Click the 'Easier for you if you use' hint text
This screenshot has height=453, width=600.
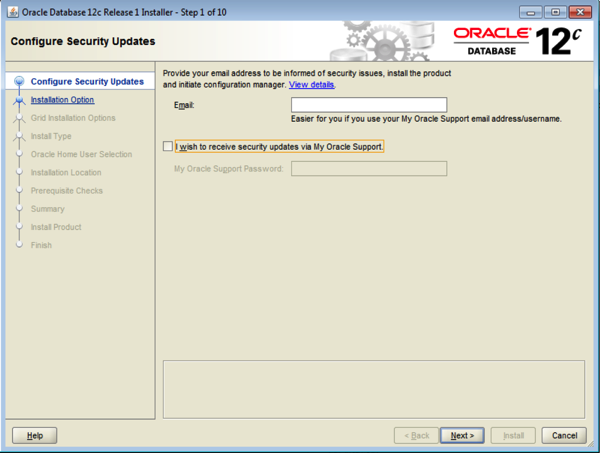tap(426, 119)
